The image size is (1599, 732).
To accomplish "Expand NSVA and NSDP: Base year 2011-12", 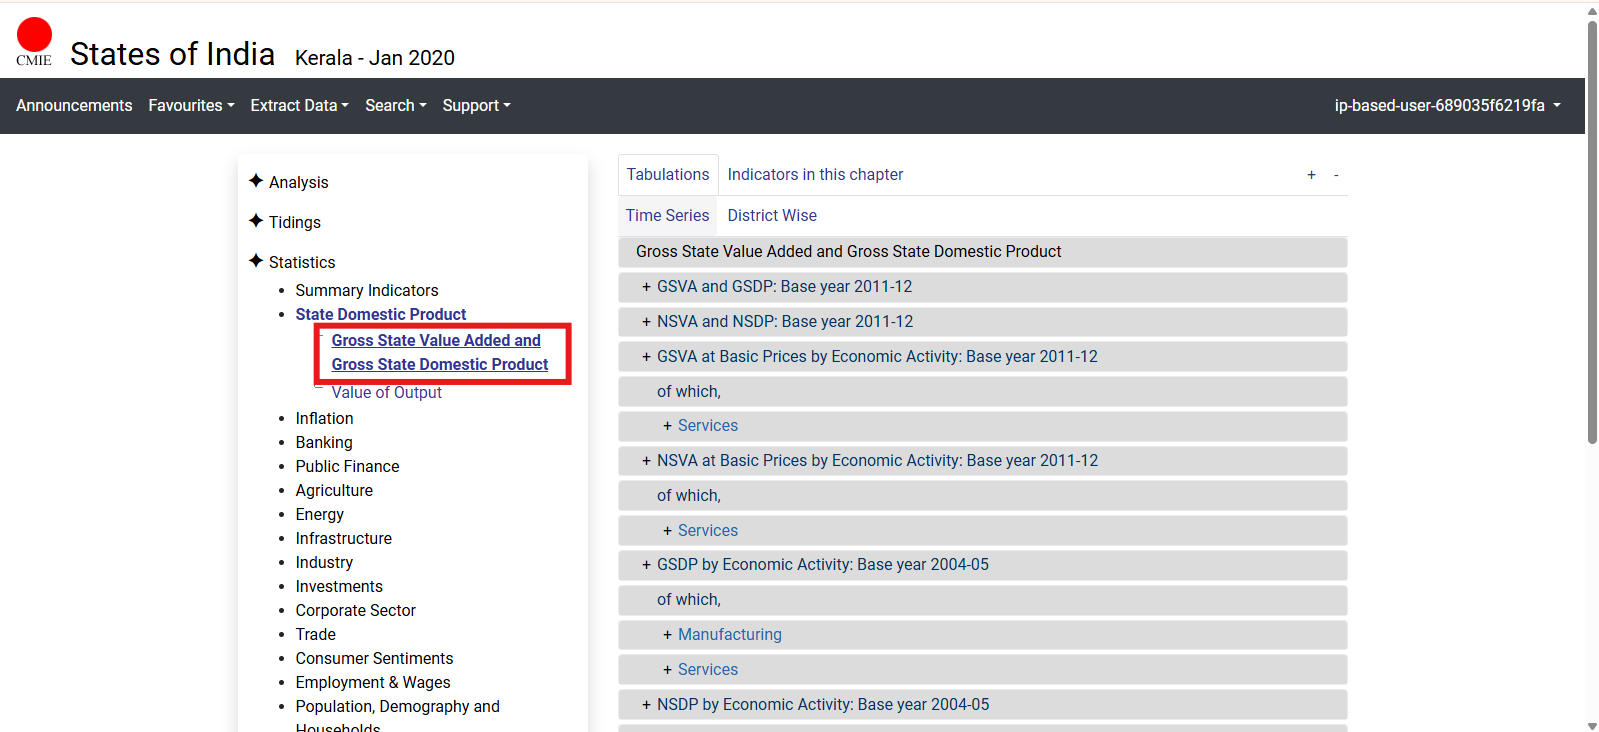I will 646,322.
